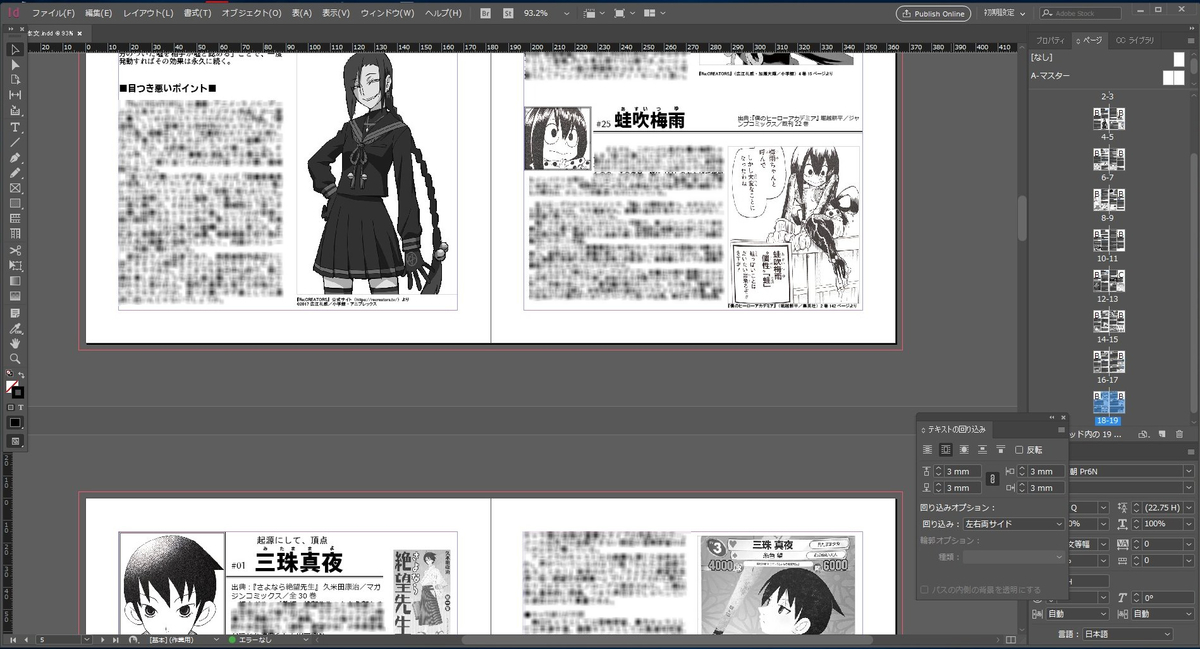Image resolution: width=1200 pixels, height=649 pixels.
Task: Edit page size icon in Pages panel
Action: [x=1142, y=434]
